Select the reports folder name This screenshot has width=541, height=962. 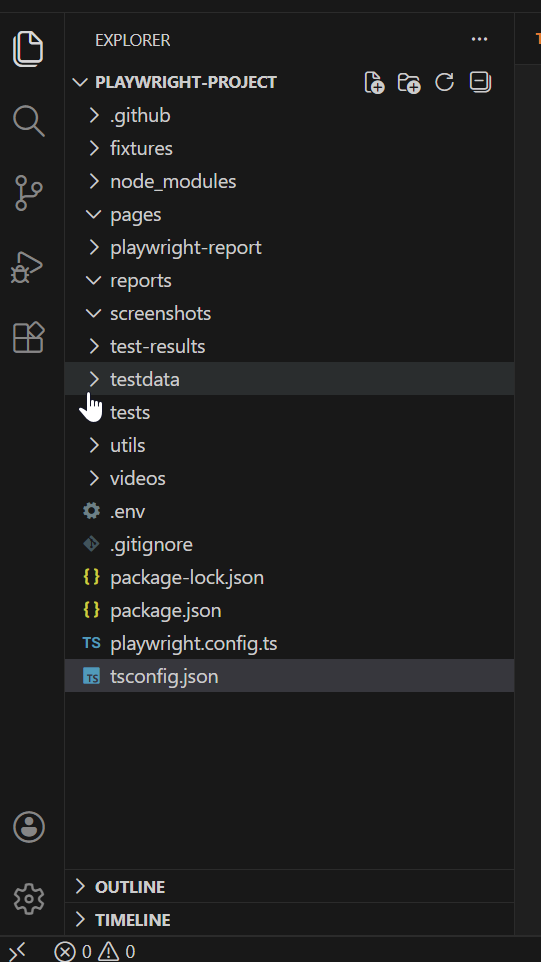point(140,280)
